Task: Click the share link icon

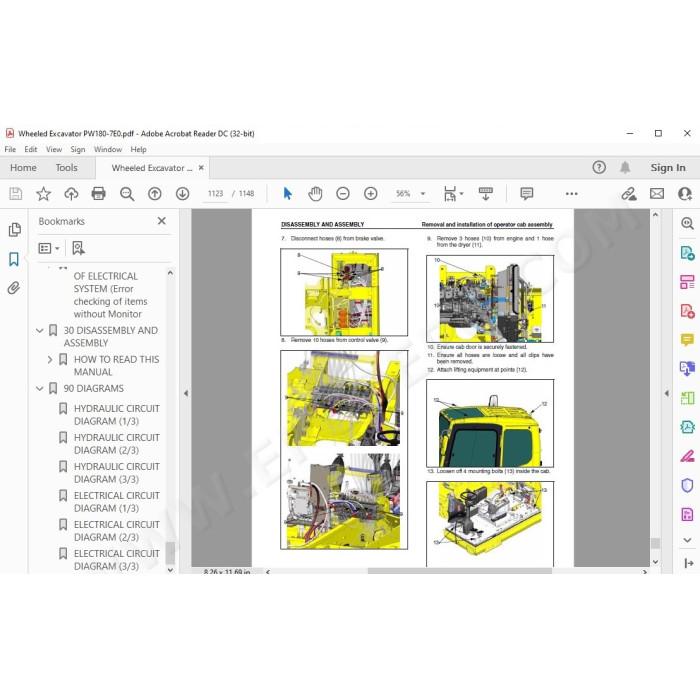Action: click(x=629, y=194)
